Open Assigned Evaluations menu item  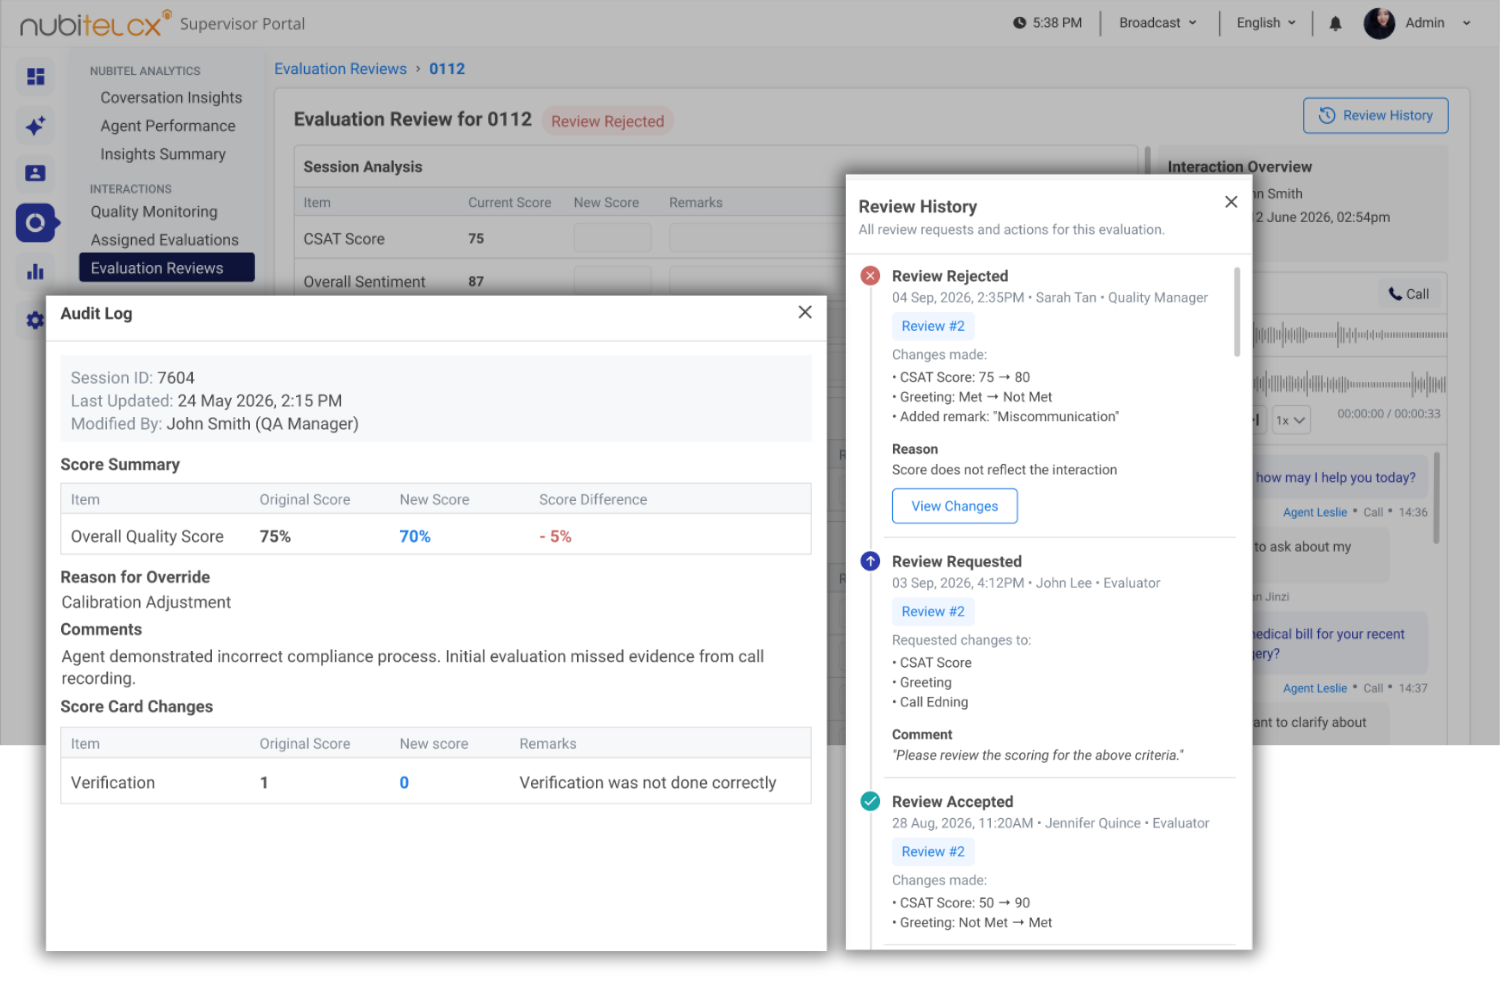165,239
